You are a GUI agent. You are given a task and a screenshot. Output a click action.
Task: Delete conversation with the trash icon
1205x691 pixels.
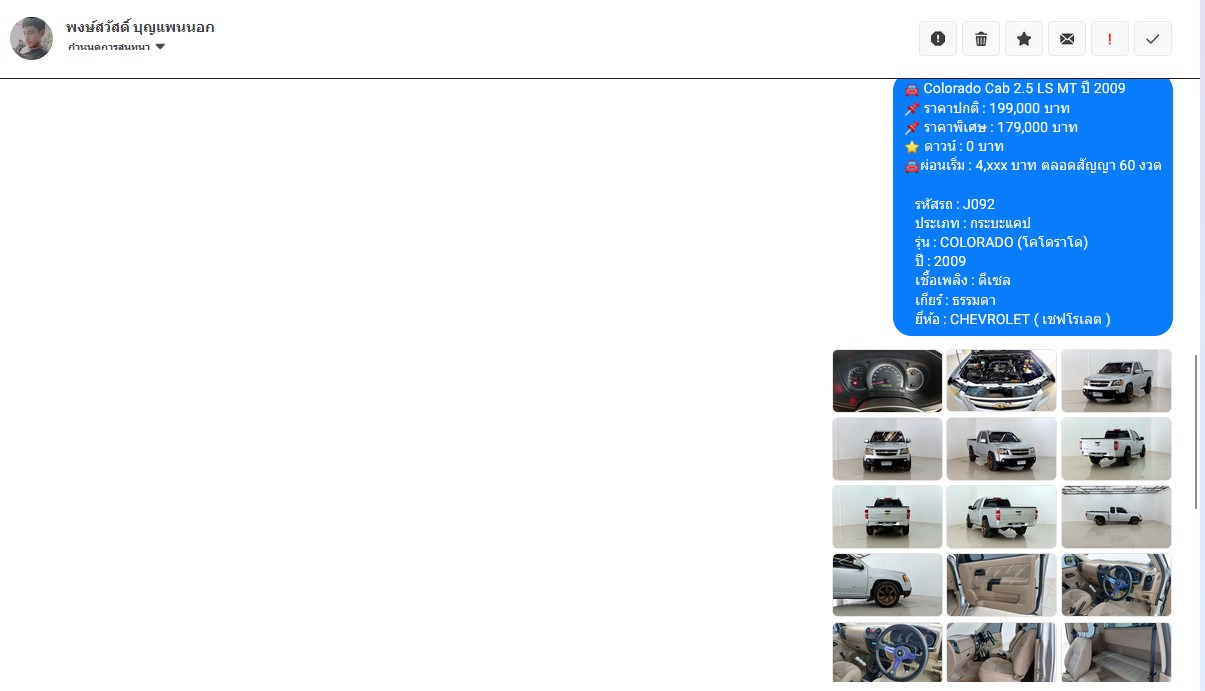981,39
